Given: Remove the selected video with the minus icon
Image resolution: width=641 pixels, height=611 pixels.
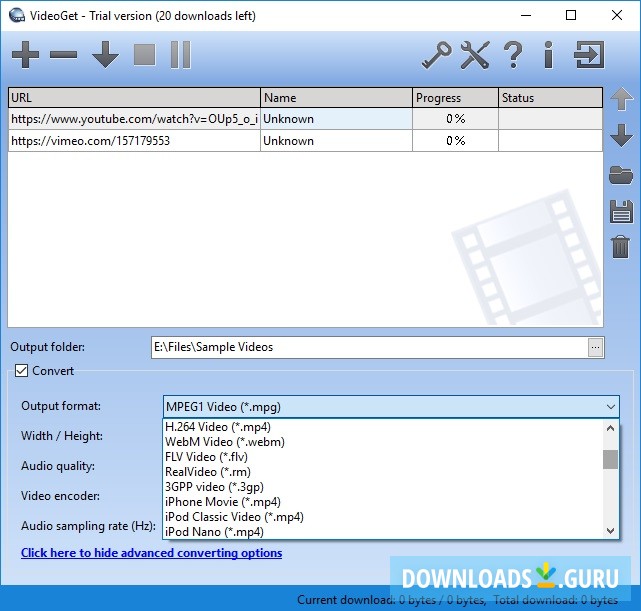Looking at the screenshot, I should pyautogui.click(x=63, y=54).
